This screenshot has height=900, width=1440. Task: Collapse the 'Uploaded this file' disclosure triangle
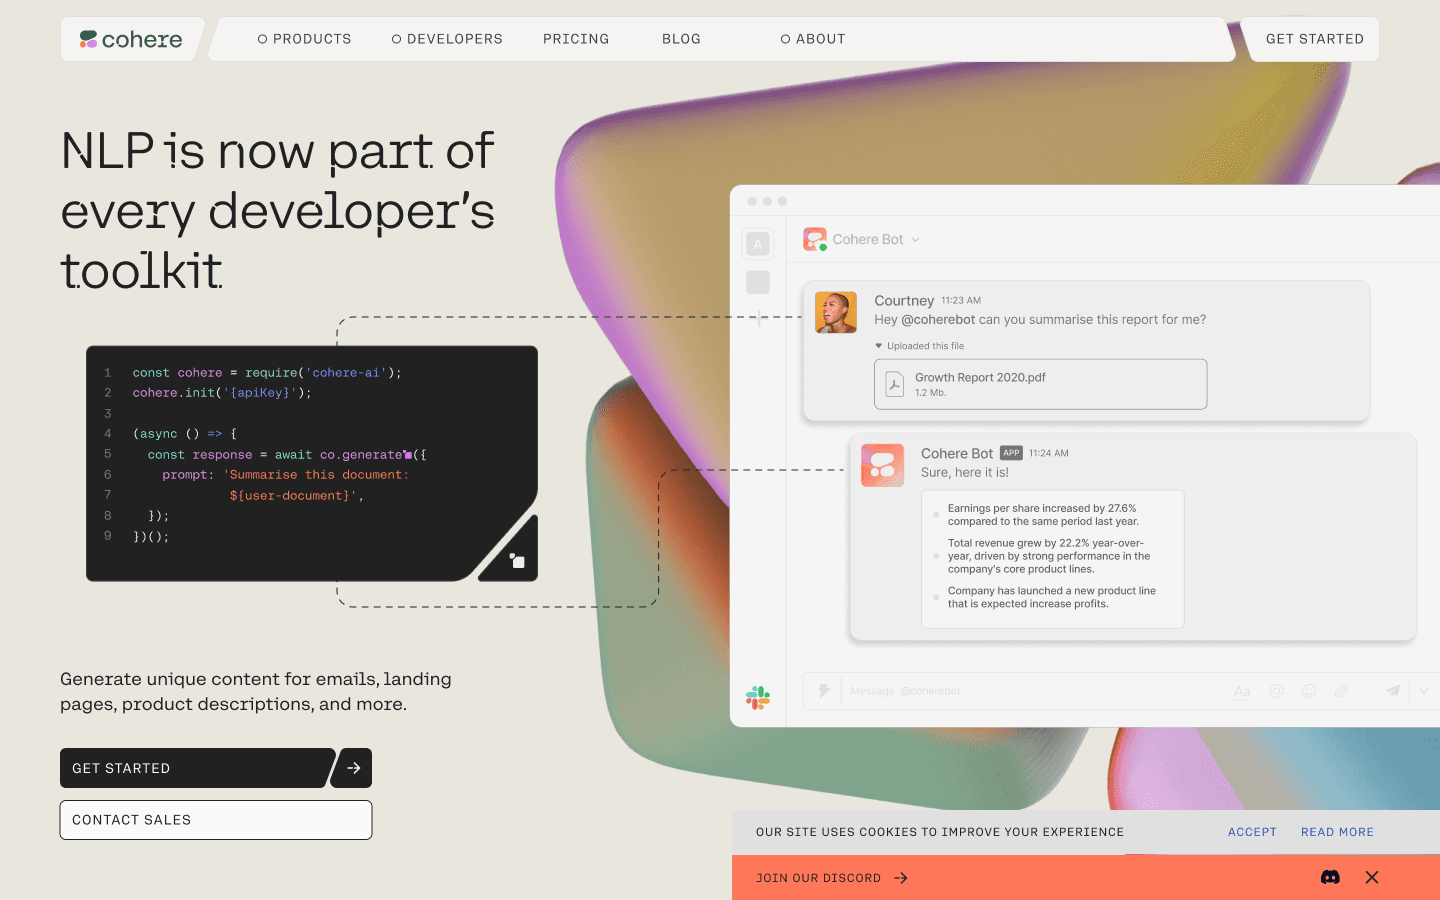point(878,346)
